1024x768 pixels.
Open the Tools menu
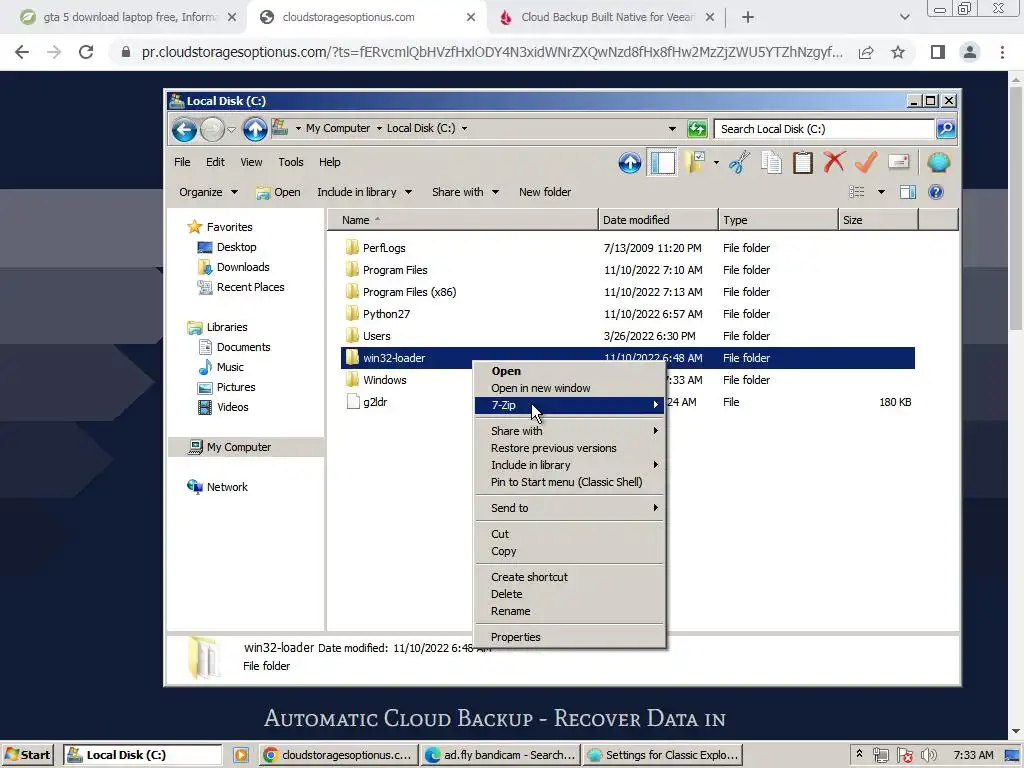[x=291, y=162]
